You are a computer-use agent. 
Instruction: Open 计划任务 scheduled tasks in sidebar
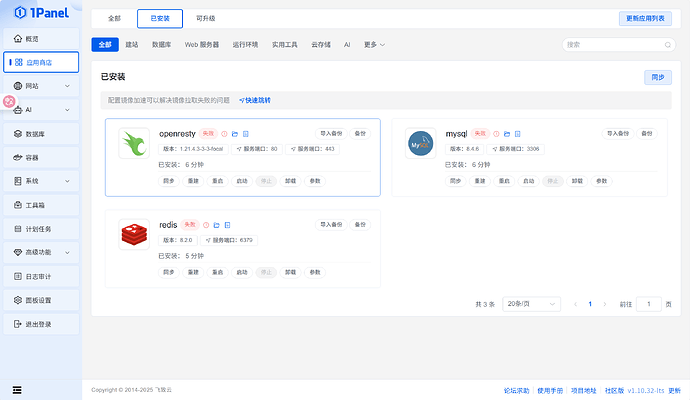click(x=41, y=229)
